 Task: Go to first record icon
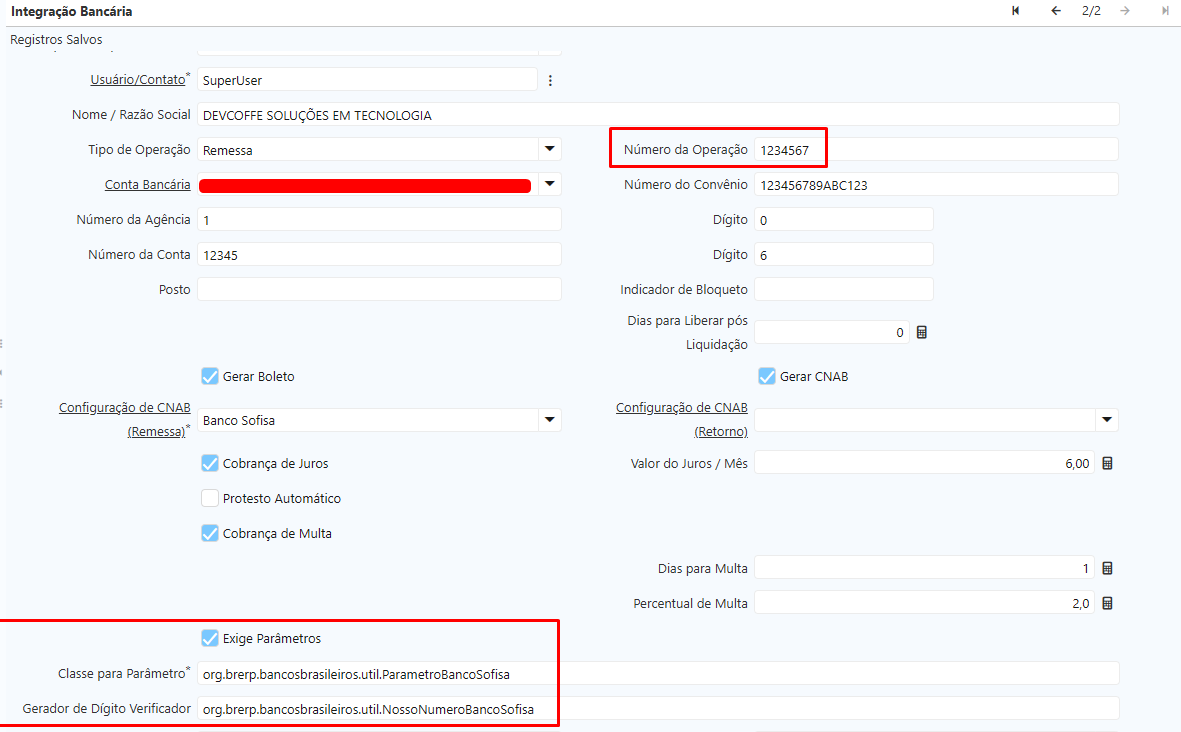pos(1016,11)
